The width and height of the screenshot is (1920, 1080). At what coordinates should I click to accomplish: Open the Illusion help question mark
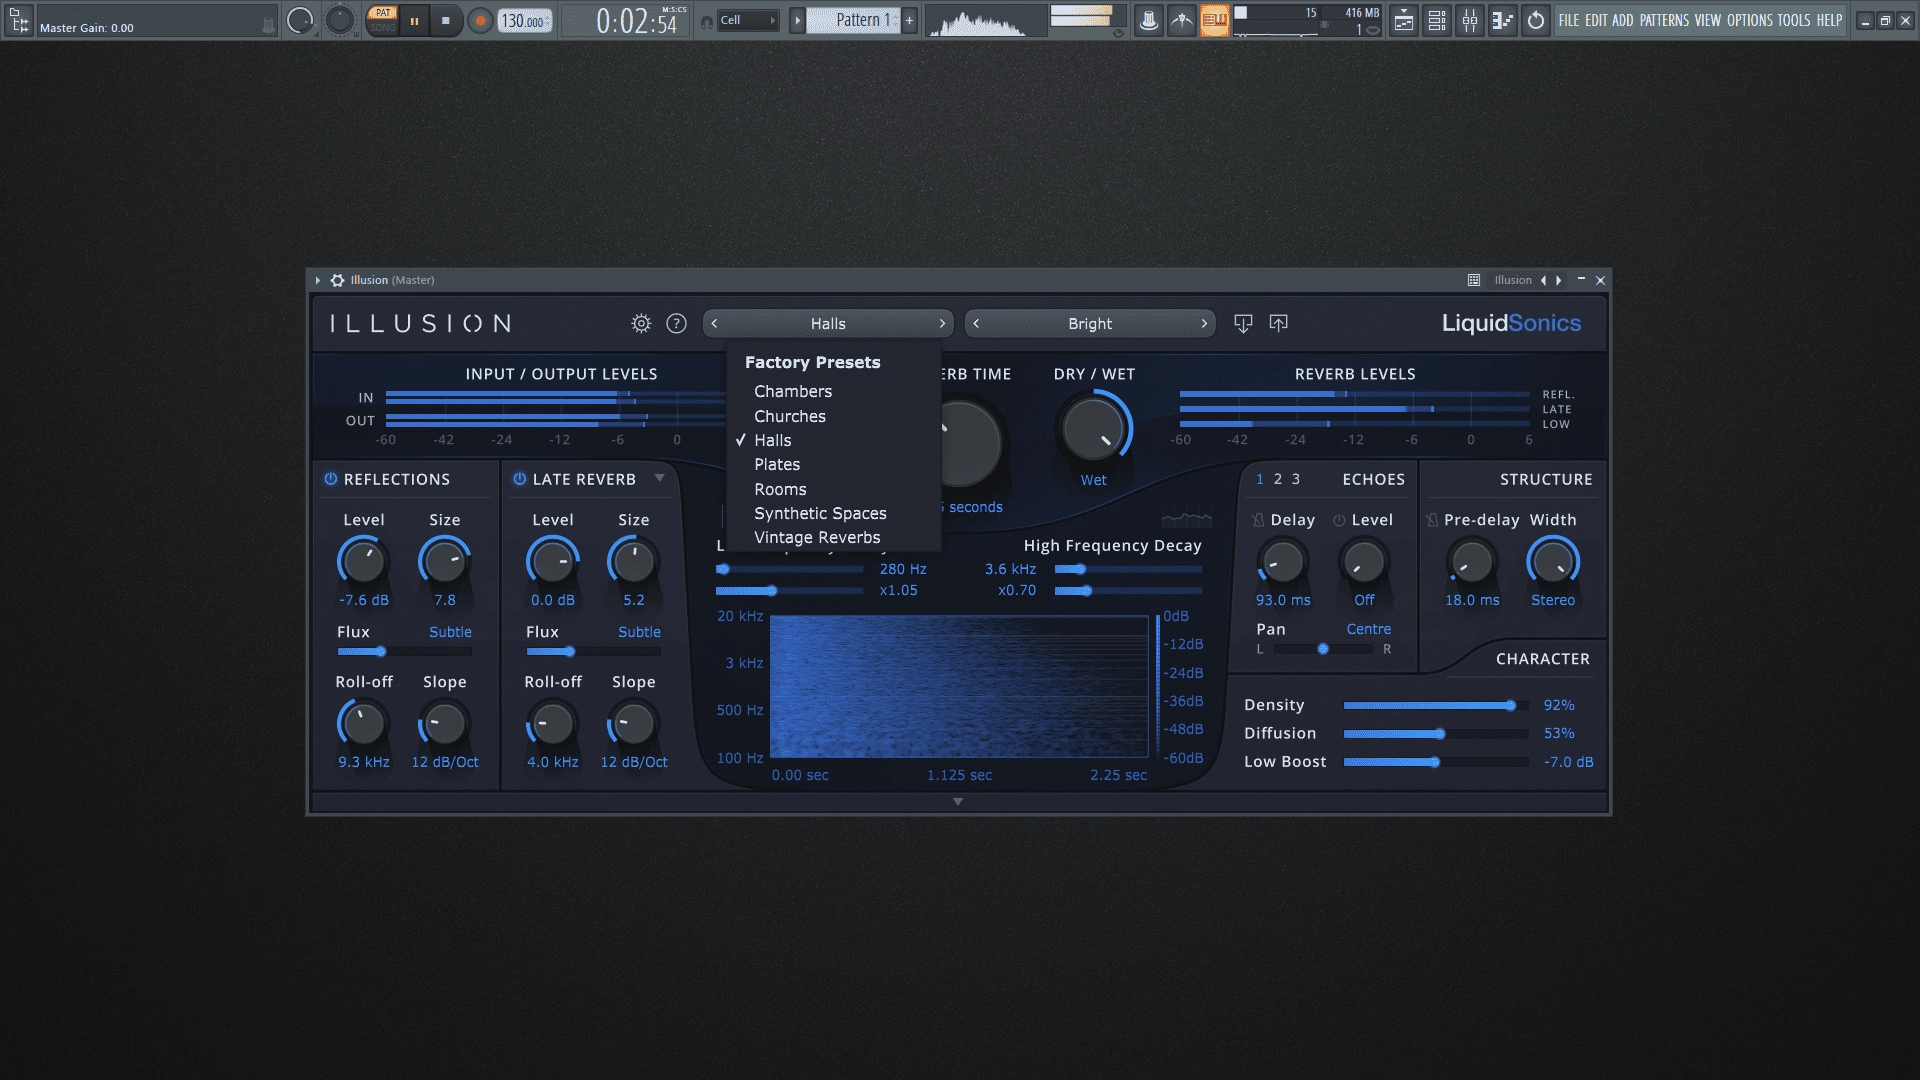(677, 323)
